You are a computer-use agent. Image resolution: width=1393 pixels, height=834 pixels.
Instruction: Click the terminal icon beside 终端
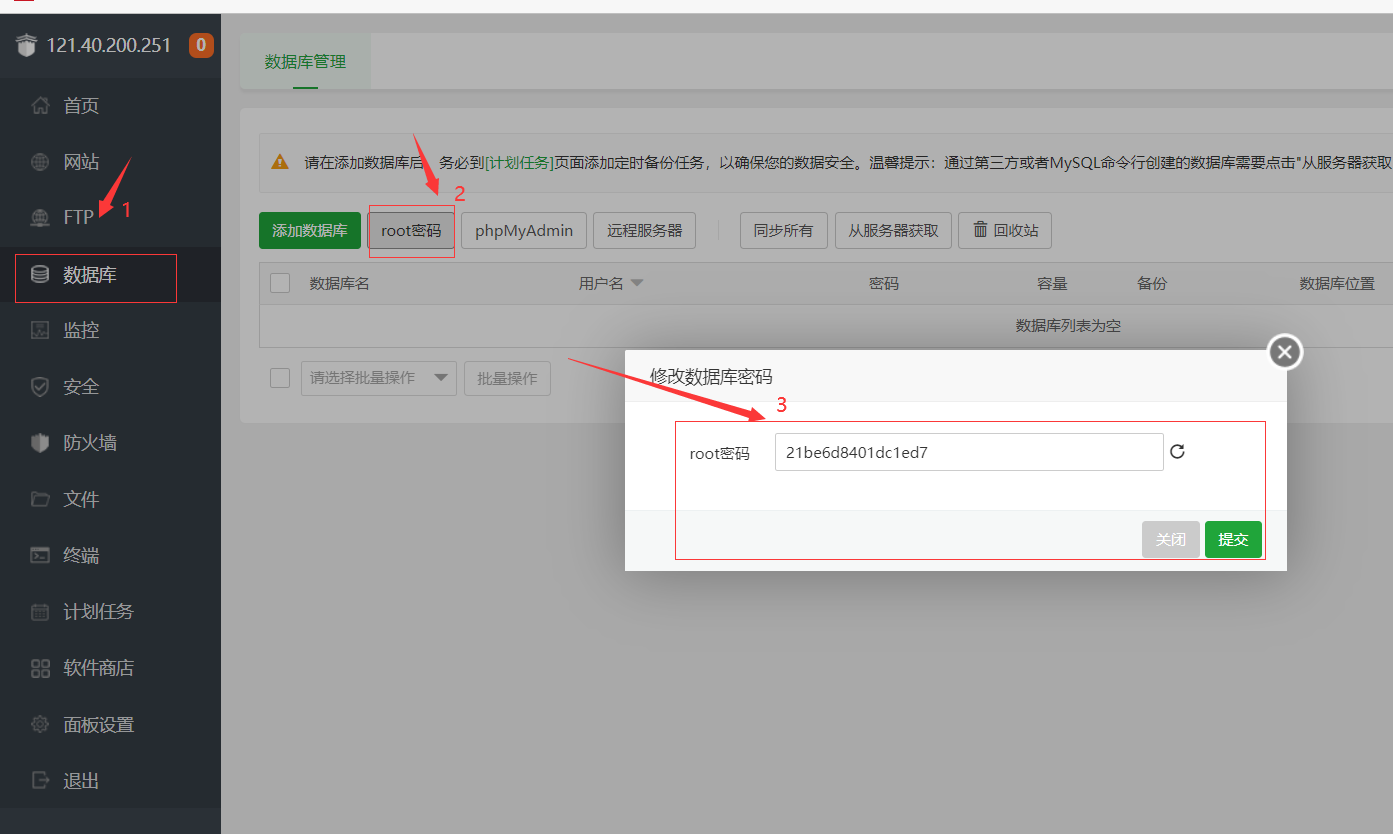click(40, 555)
